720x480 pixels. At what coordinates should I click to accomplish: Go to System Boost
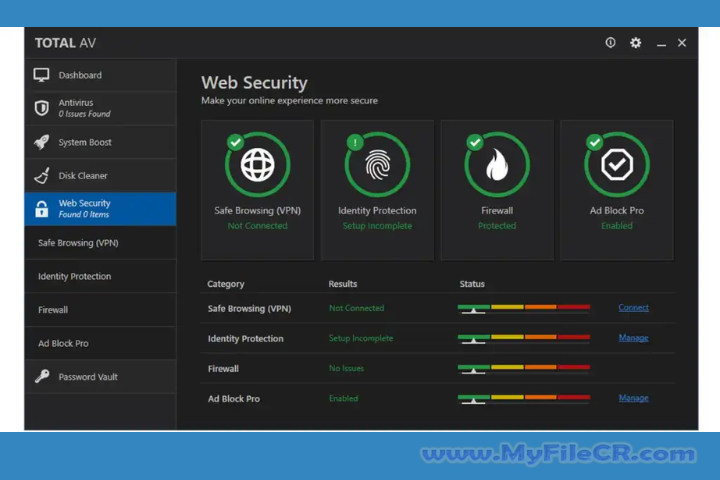[x=101, y=142]
